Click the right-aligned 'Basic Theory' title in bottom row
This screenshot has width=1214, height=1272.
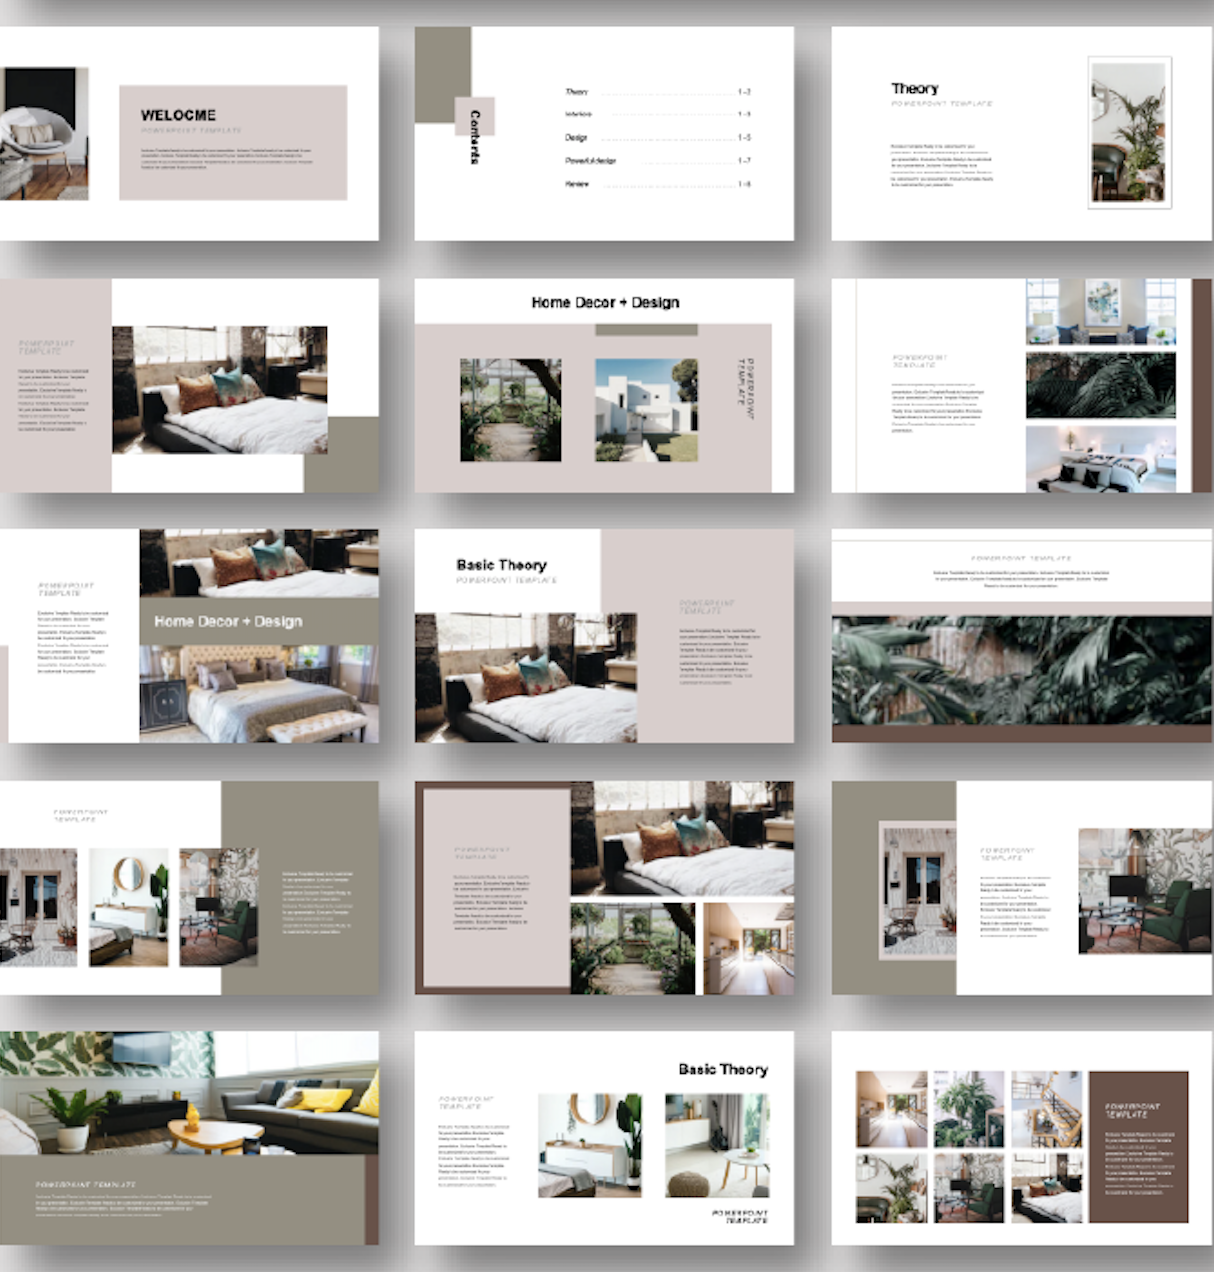[x=722, y=1069]
